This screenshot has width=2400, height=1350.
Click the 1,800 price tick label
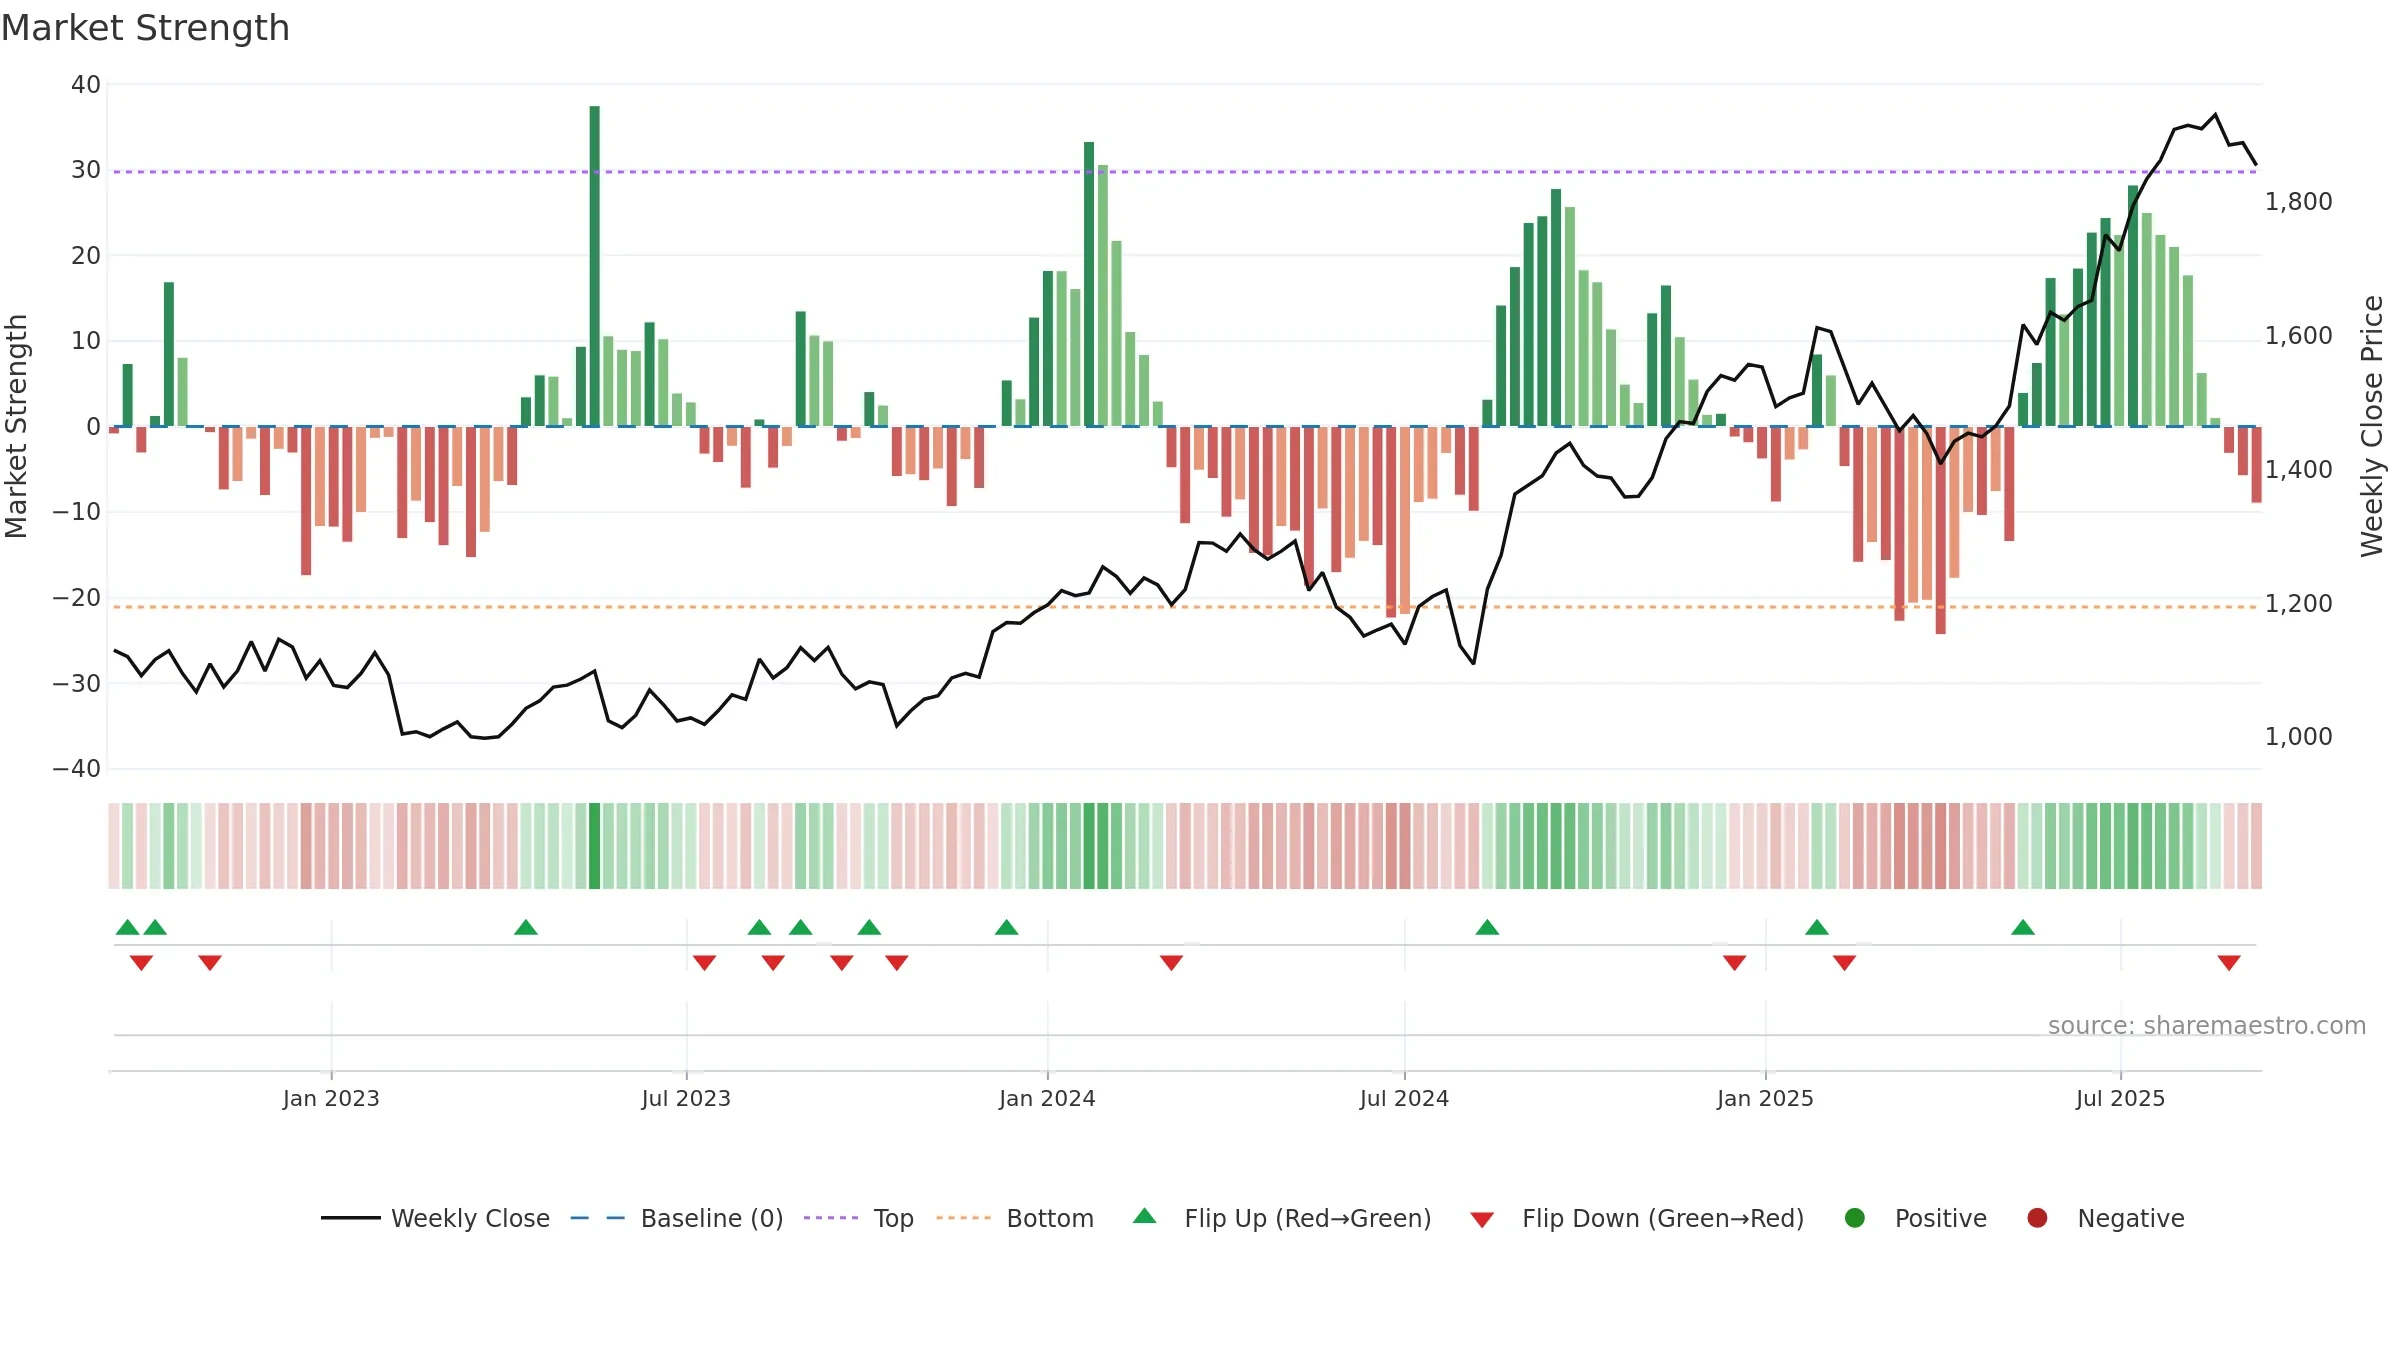coord(2299,202)
